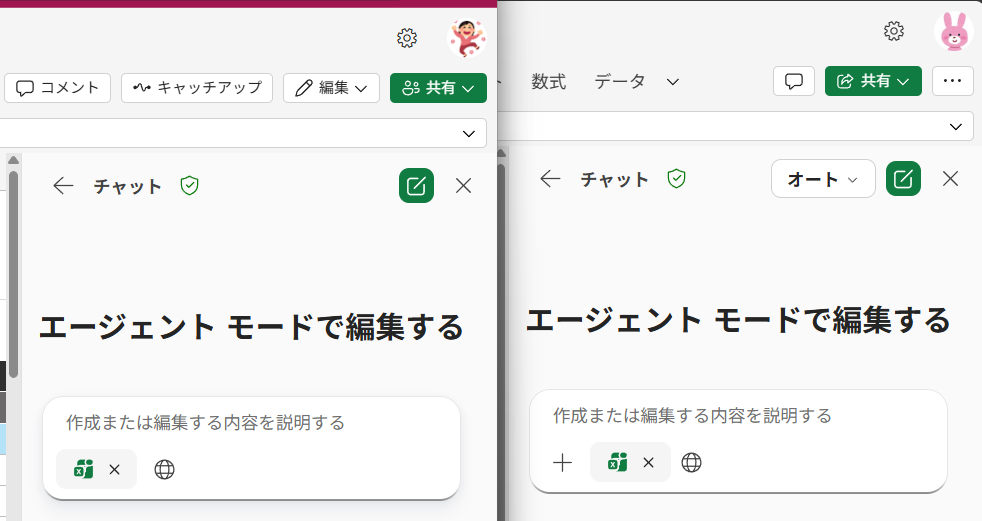Start a new chat in the right panel
Screen dimensions: 982x521
point(903,179)
